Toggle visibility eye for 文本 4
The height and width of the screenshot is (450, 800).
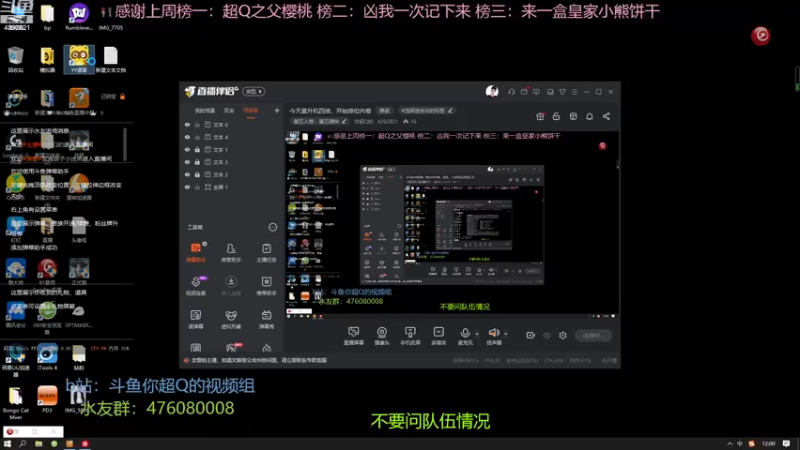[x=187, y=137]
